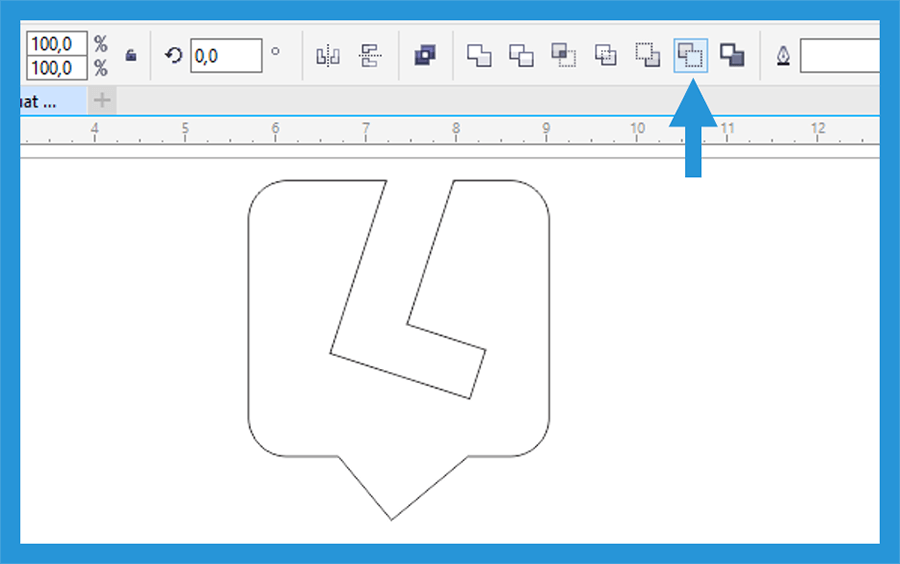Click the horizontal scale factor field
The width and height of the screenshot is (900, 564).
click(57, 44)
